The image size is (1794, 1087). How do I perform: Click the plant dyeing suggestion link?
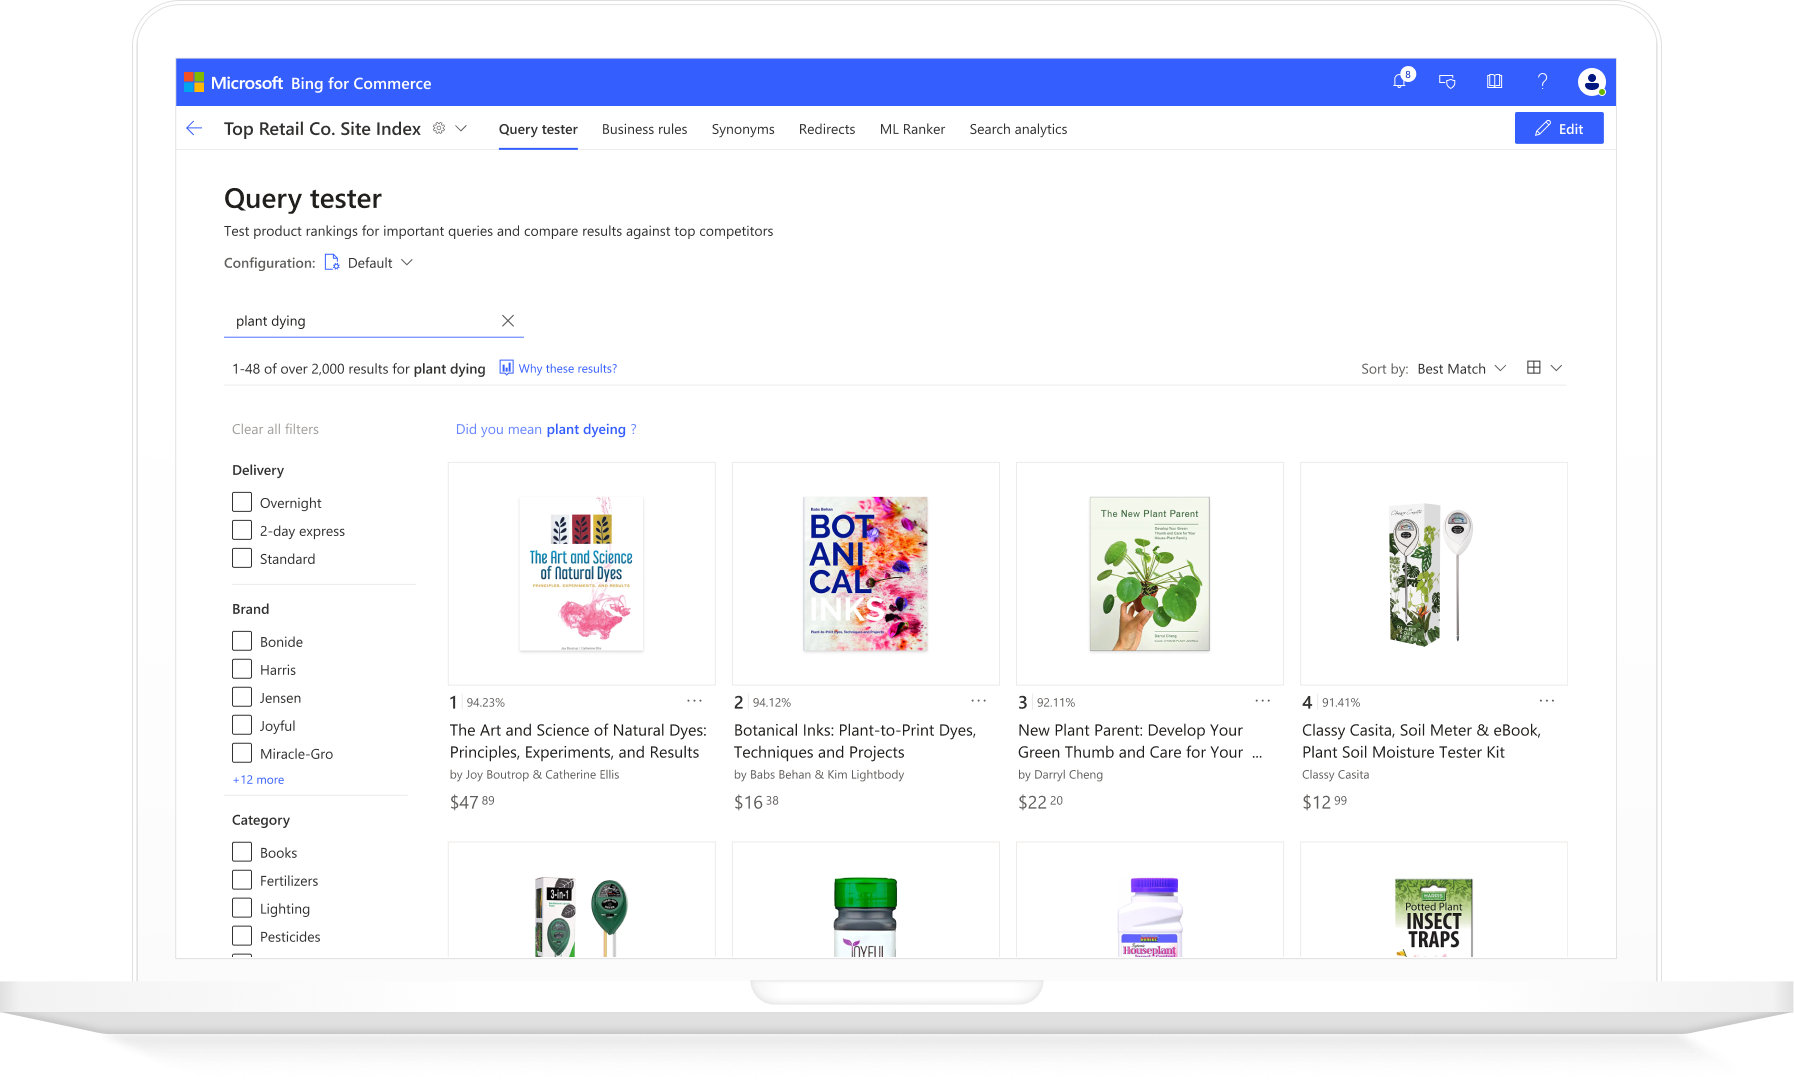(x=586, y=429)
